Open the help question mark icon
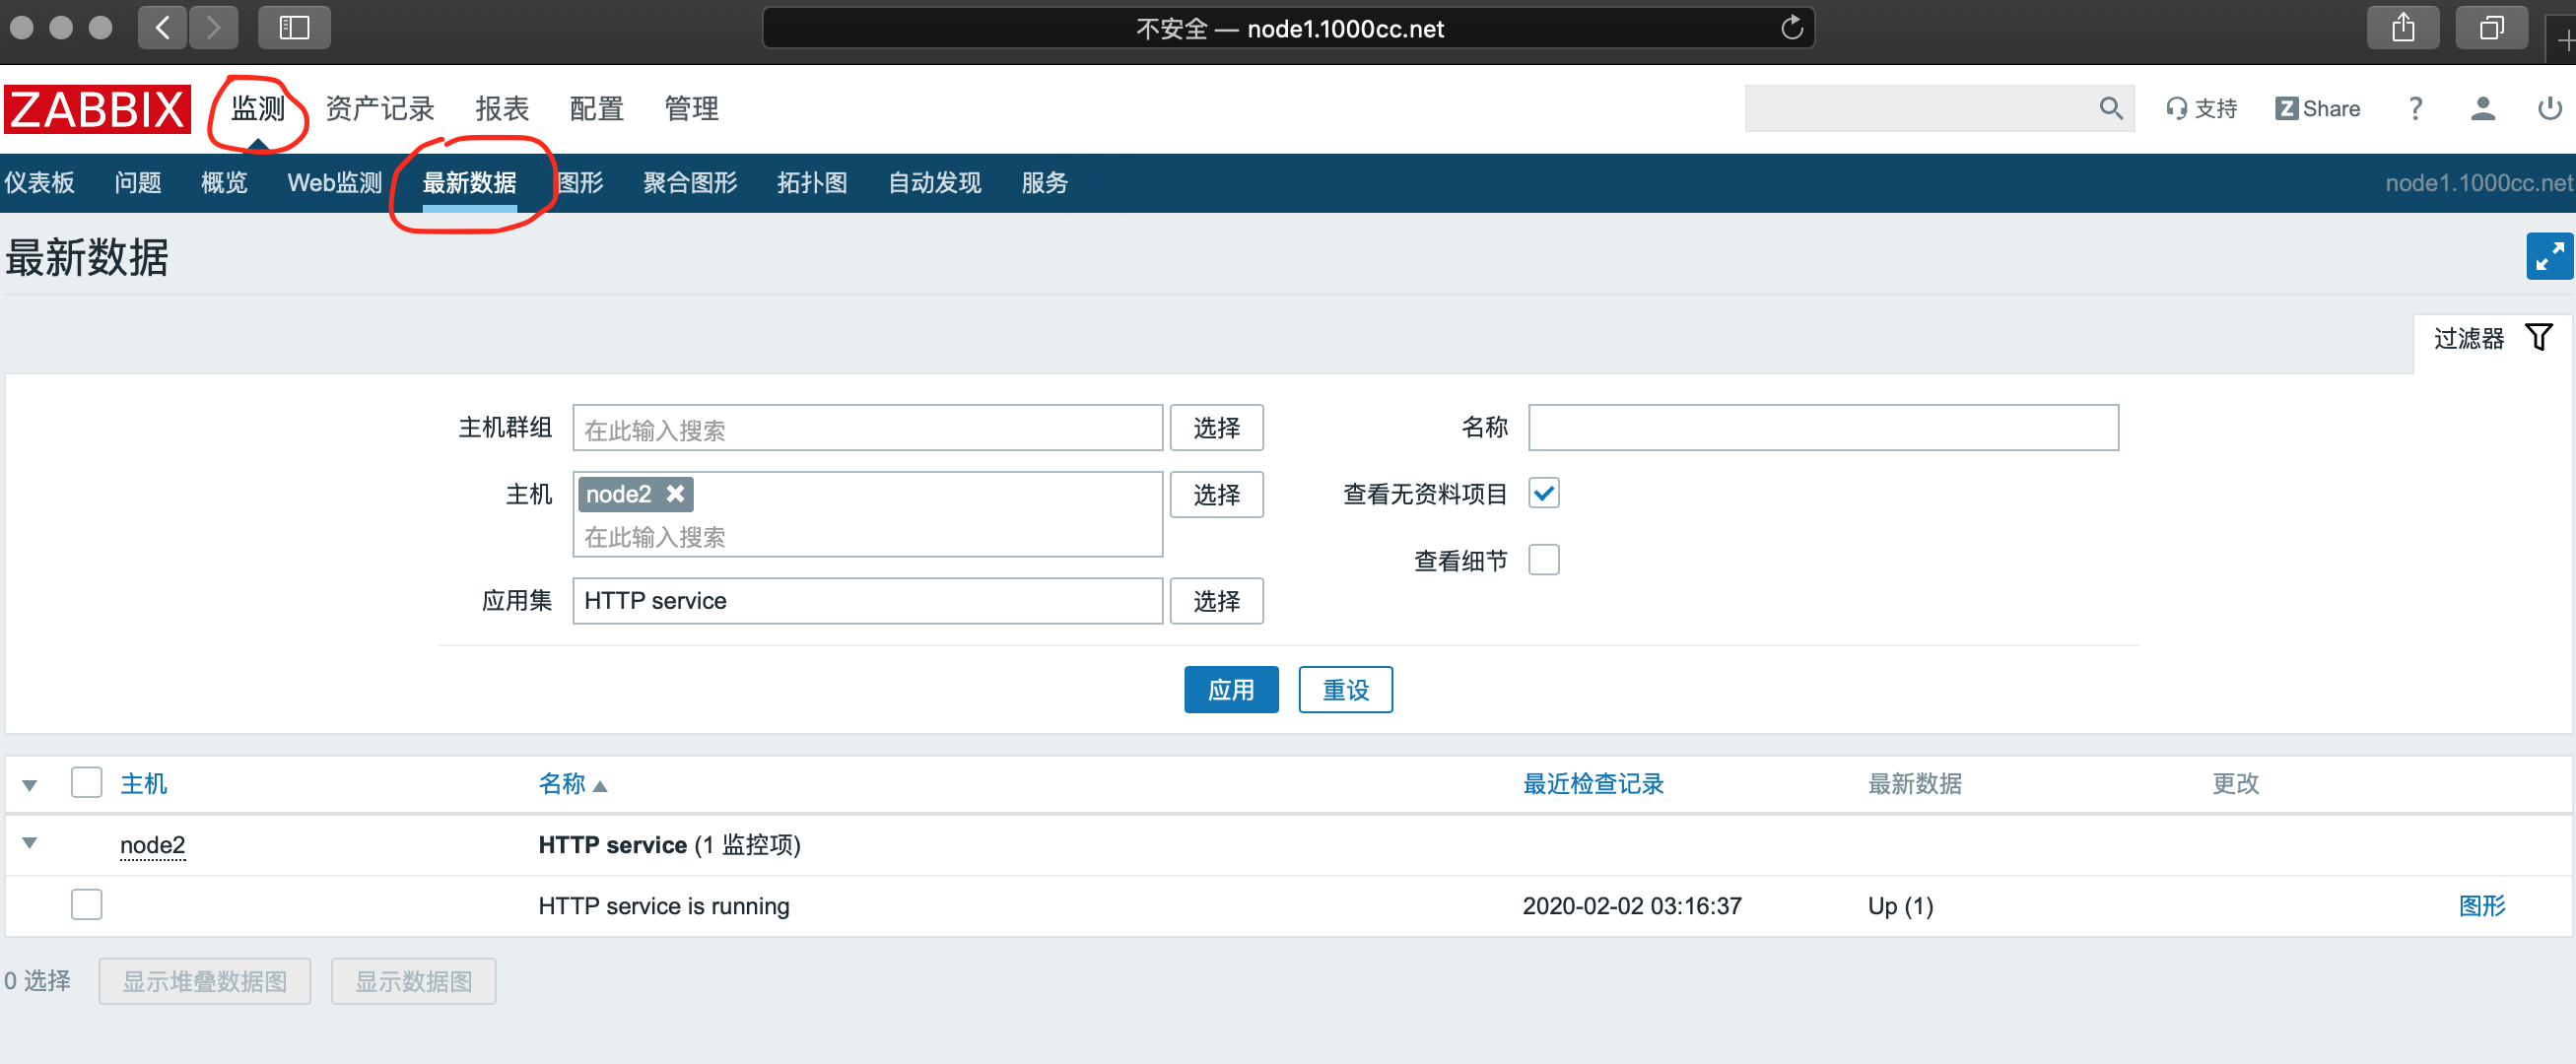Screen dimensions: 2576x1064 2415,108
